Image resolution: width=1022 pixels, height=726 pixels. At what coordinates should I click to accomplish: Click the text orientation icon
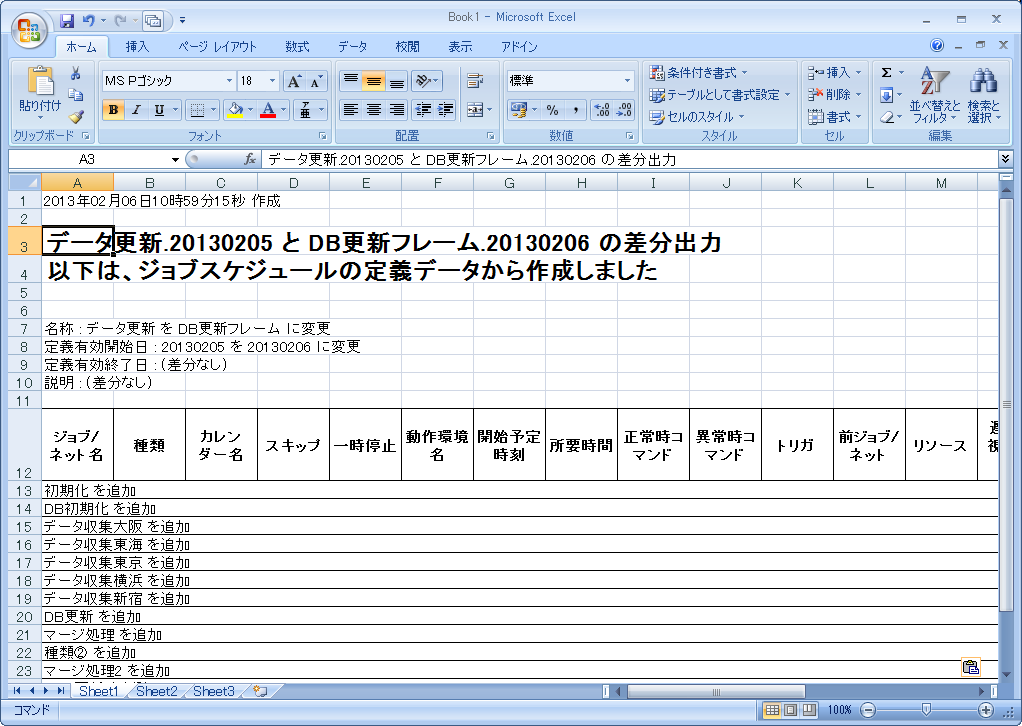pyautogui.click(x=426, y=81)
